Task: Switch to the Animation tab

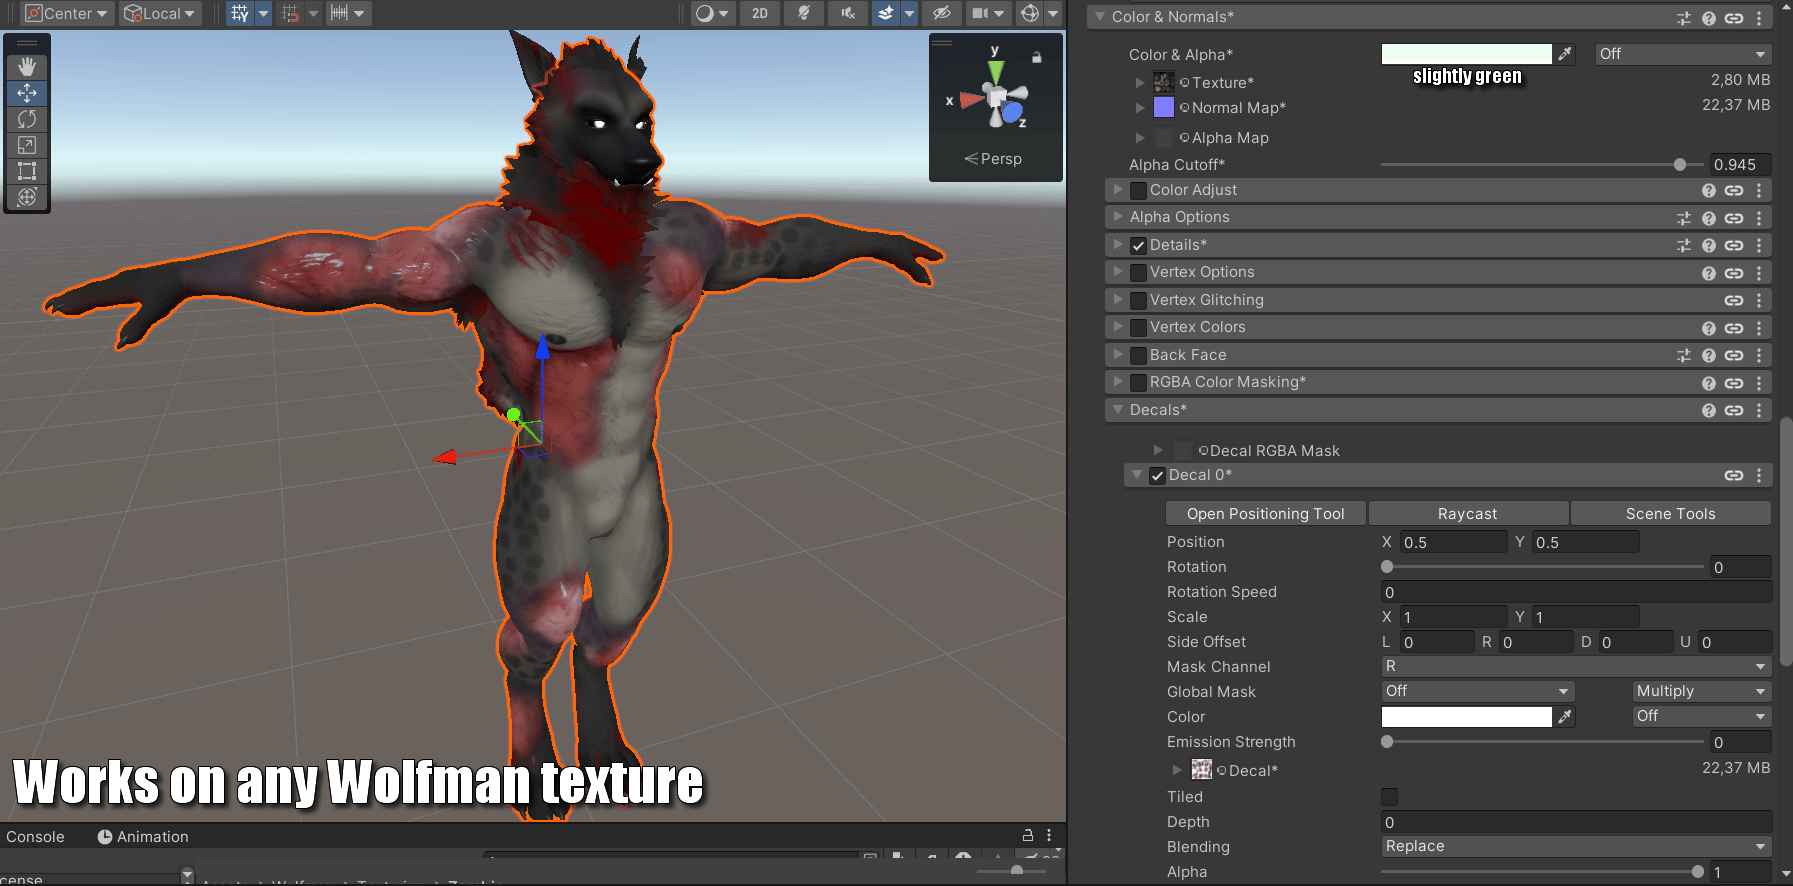Action: coord(142,837)
